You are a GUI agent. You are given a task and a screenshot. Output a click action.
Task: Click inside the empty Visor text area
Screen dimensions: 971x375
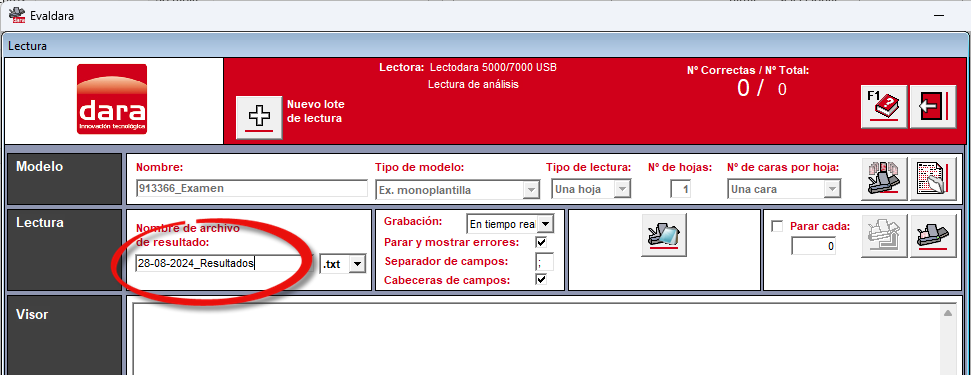pyautogui.click(x=536, y=339)
